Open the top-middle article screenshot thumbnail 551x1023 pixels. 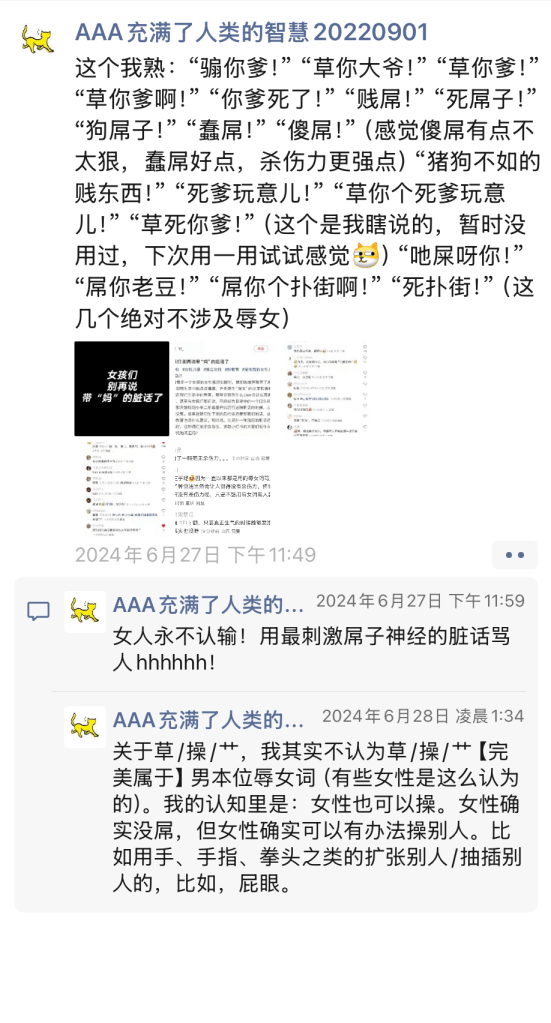pyautogui.click(x=222, y=389)
